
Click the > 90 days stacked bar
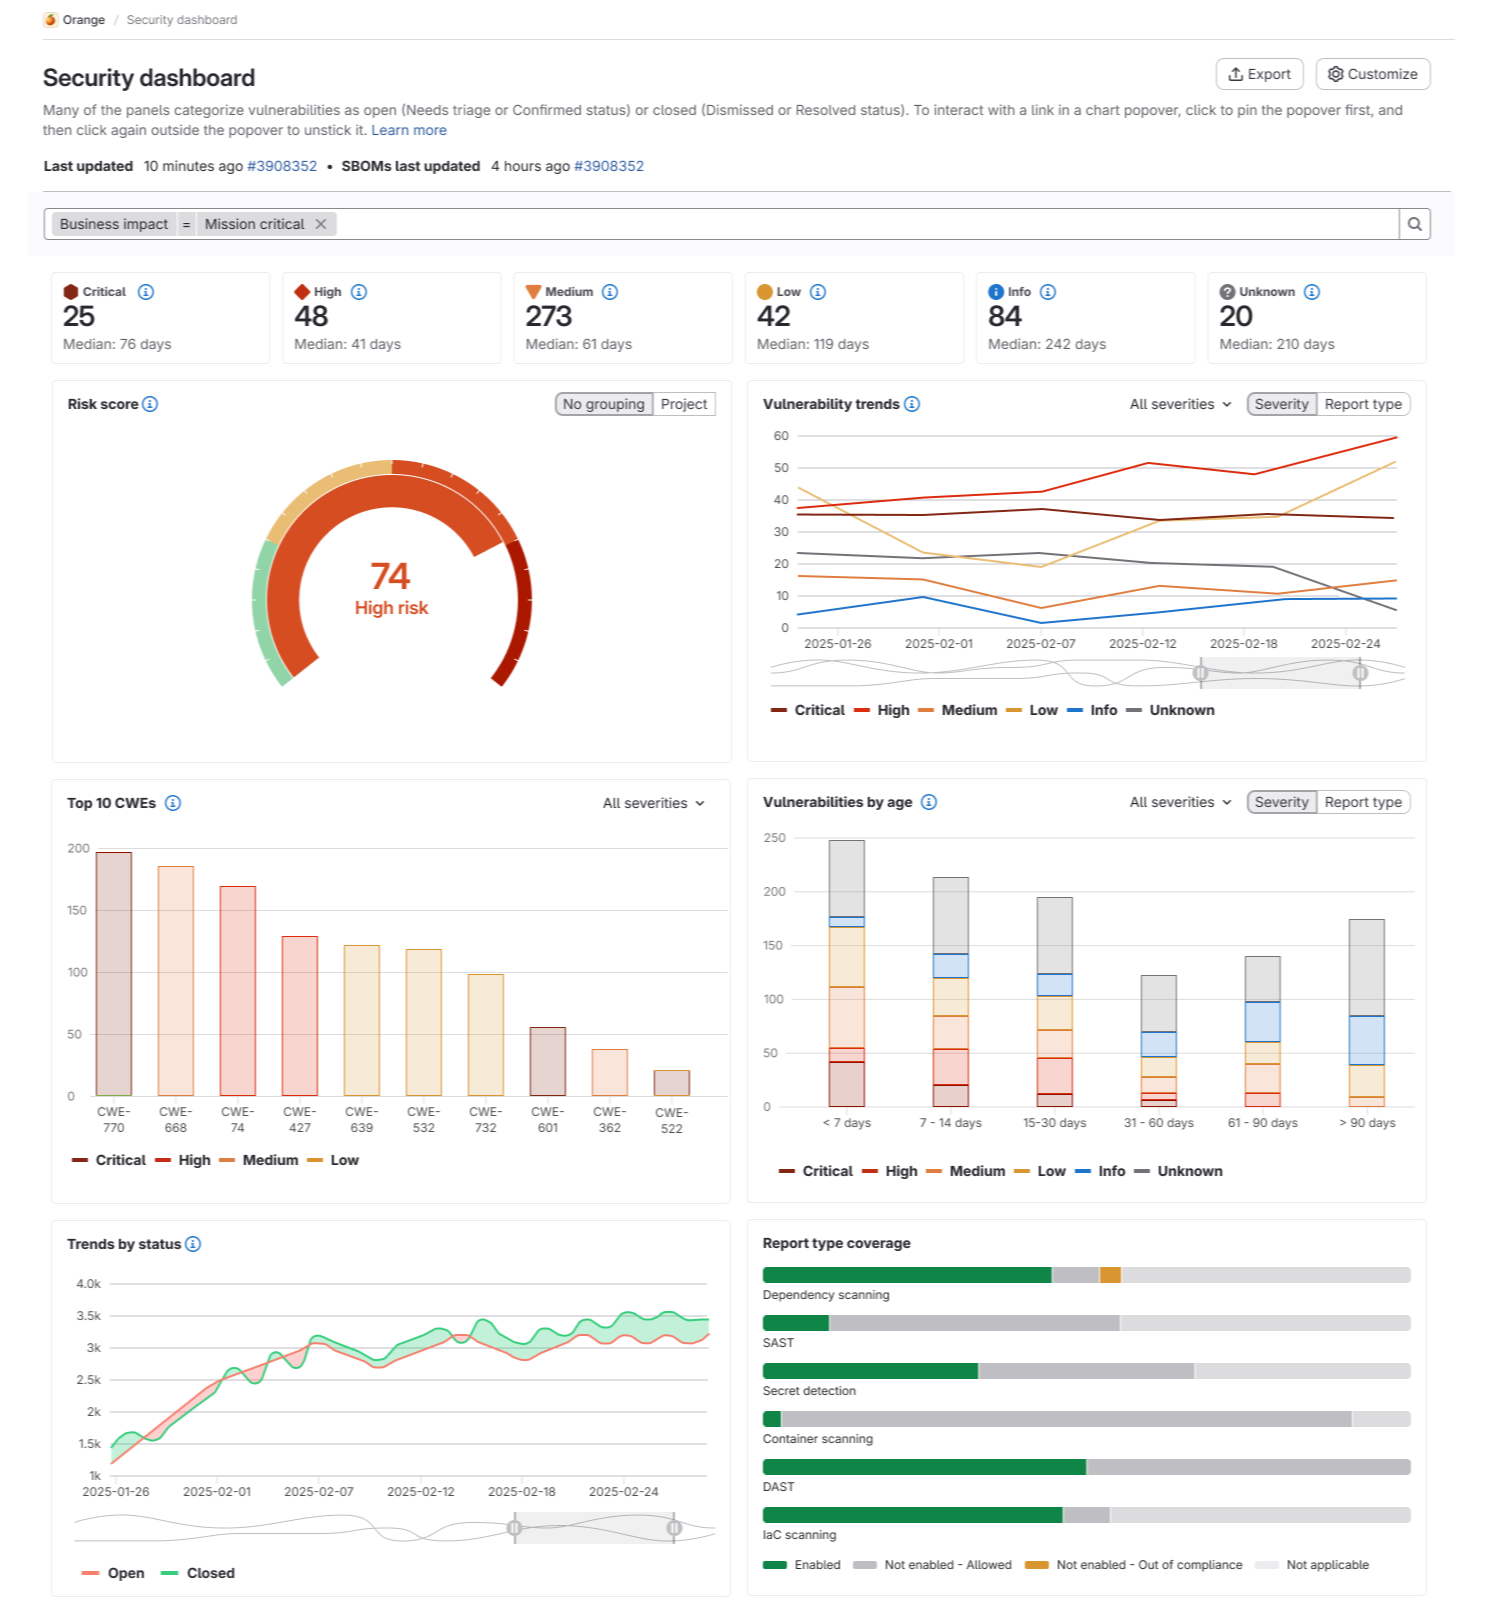(1367, 1013)
